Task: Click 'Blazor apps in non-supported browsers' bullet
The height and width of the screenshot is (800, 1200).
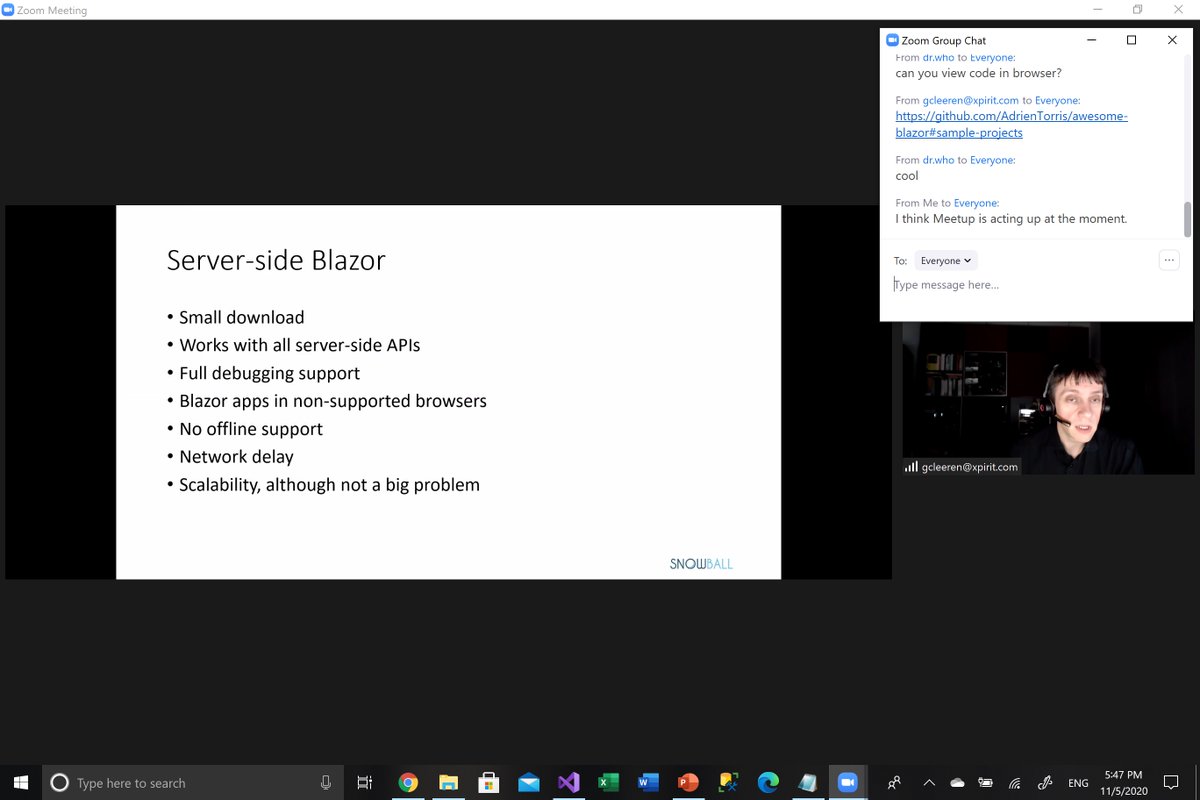Action: click(x=333, y=401)
